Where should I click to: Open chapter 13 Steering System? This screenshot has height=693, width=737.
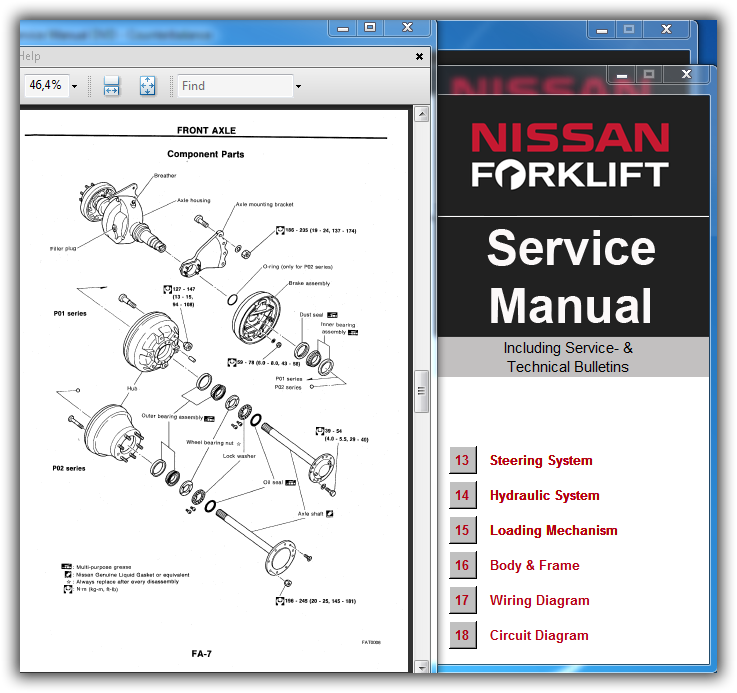click(x=541, y=460)
